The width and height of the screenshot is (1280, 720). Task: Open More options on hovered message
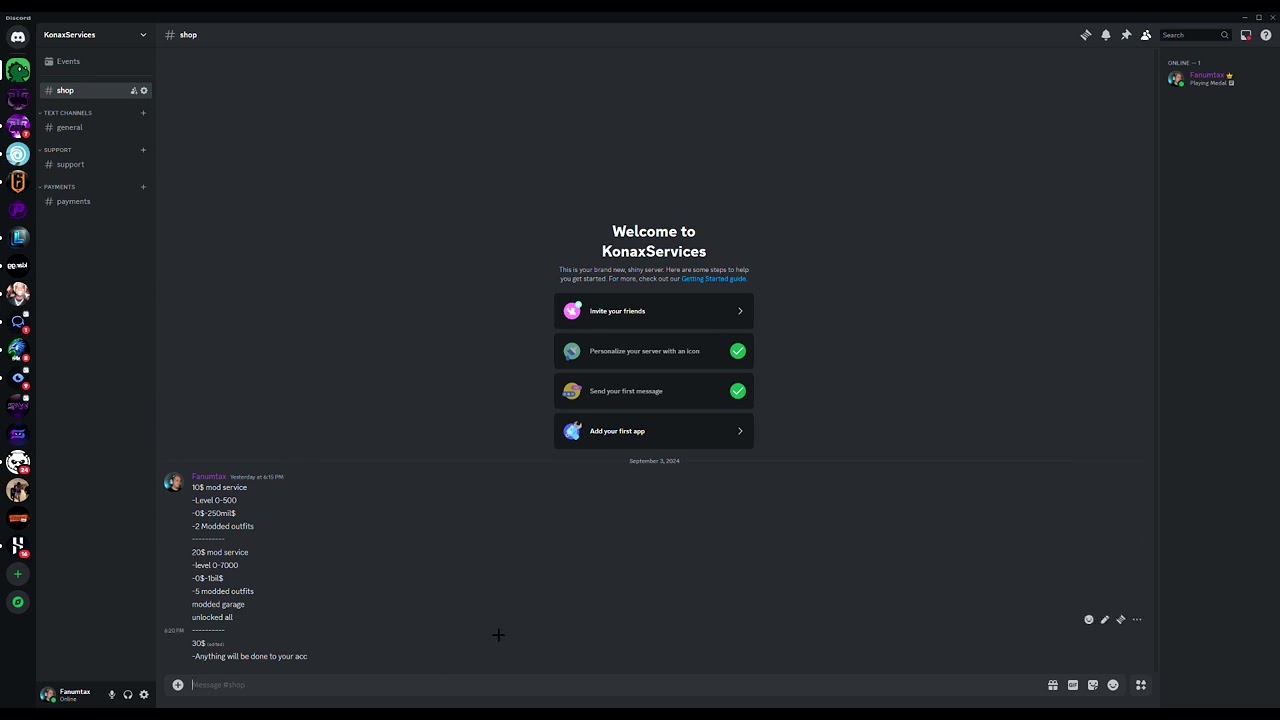1137,620
